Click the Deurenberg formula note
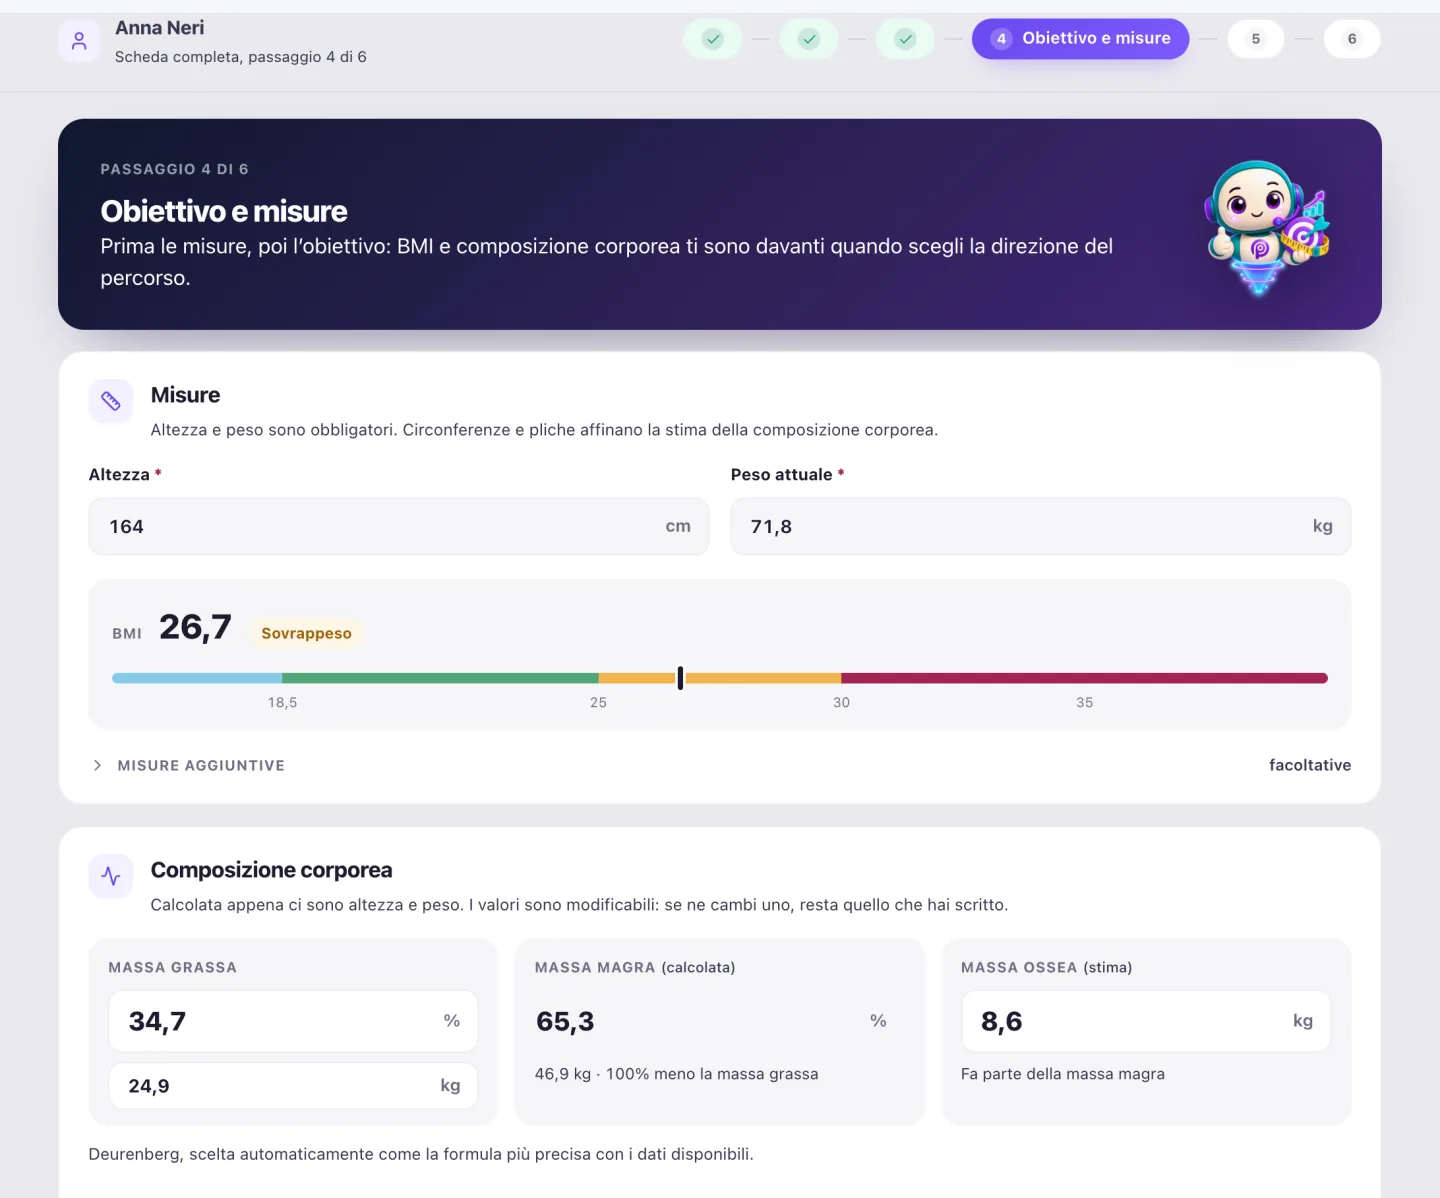The image size is (1440, 1198). [421, 1154]
